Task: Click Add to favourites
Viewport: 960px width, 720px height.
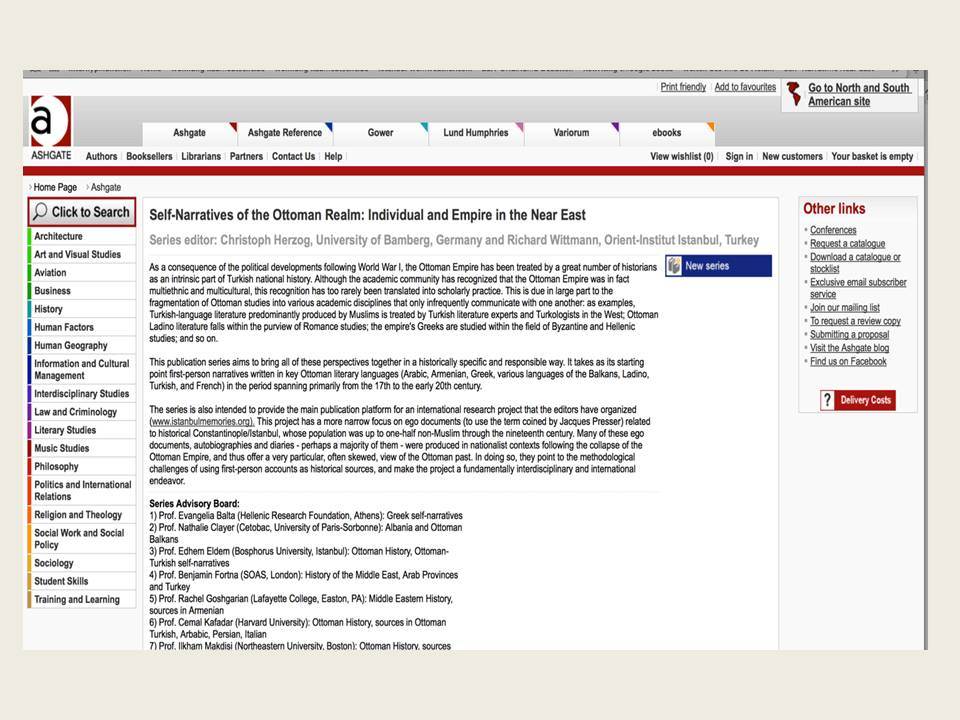Action: (745, 87)
